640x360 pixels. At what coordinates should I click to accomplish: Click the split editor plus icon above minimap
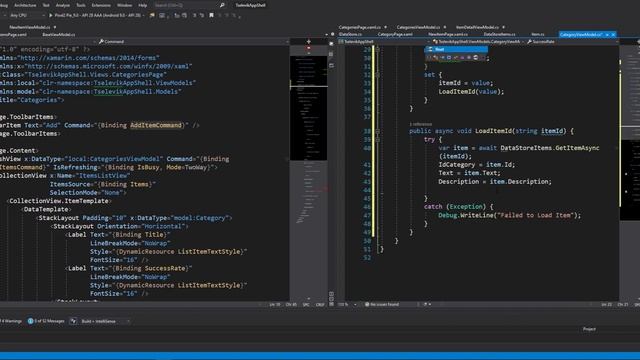pos(309,42)
